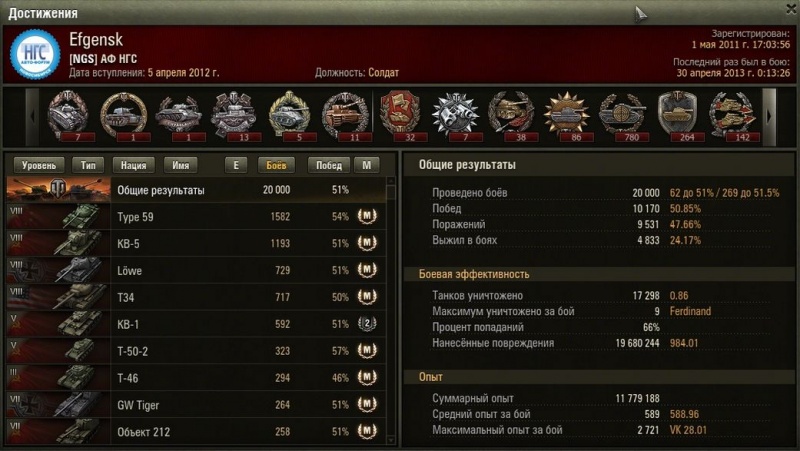Select the Общие результаты row

click(x=196, y=190)
